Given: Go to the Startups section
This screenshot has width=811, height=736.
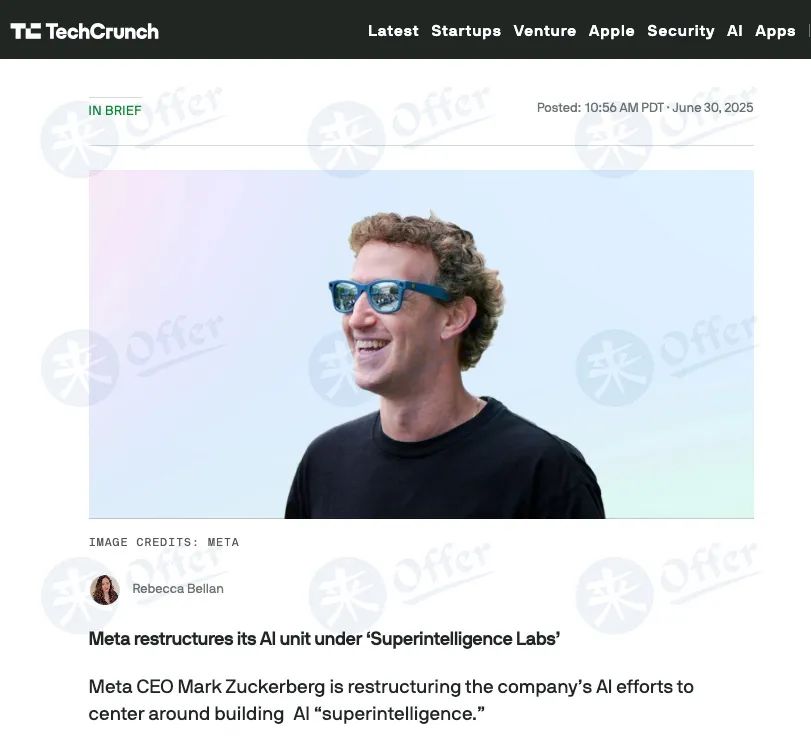Looking at the screenshot, I should pyautogui.click(x=466, y=31).
